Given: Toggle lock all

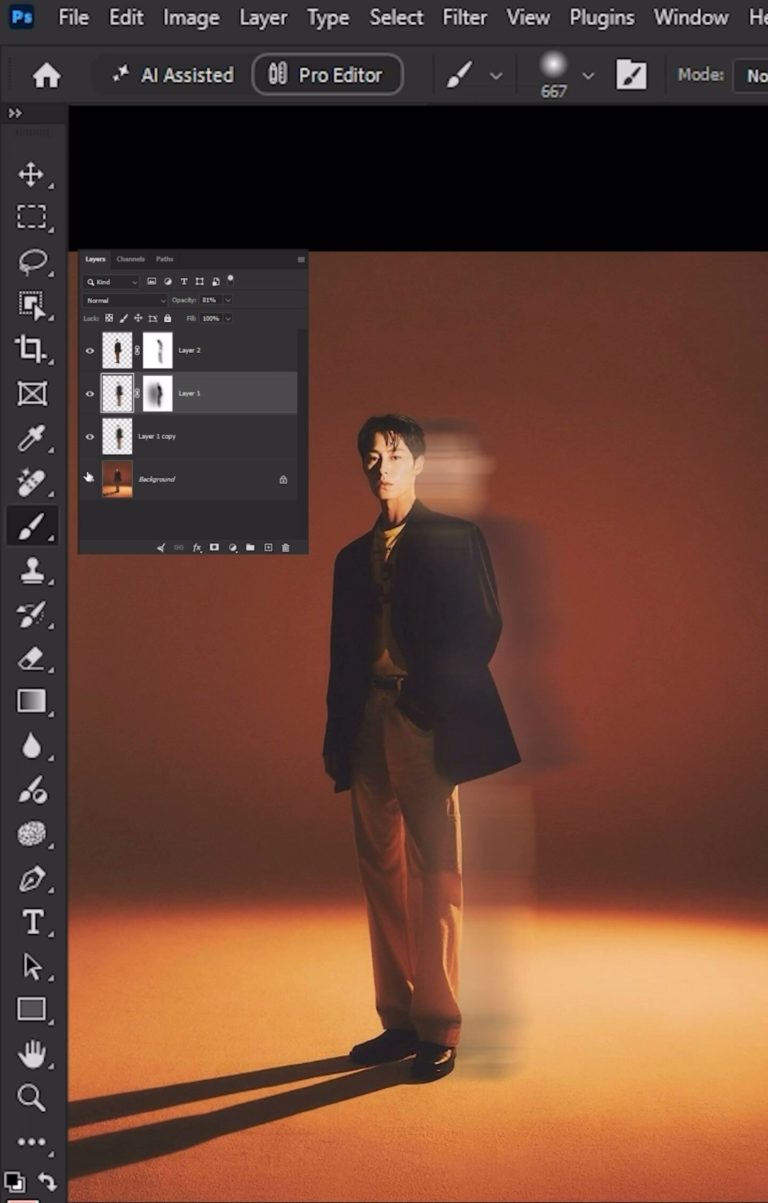Looking at the screenshot, I should 167,318.
